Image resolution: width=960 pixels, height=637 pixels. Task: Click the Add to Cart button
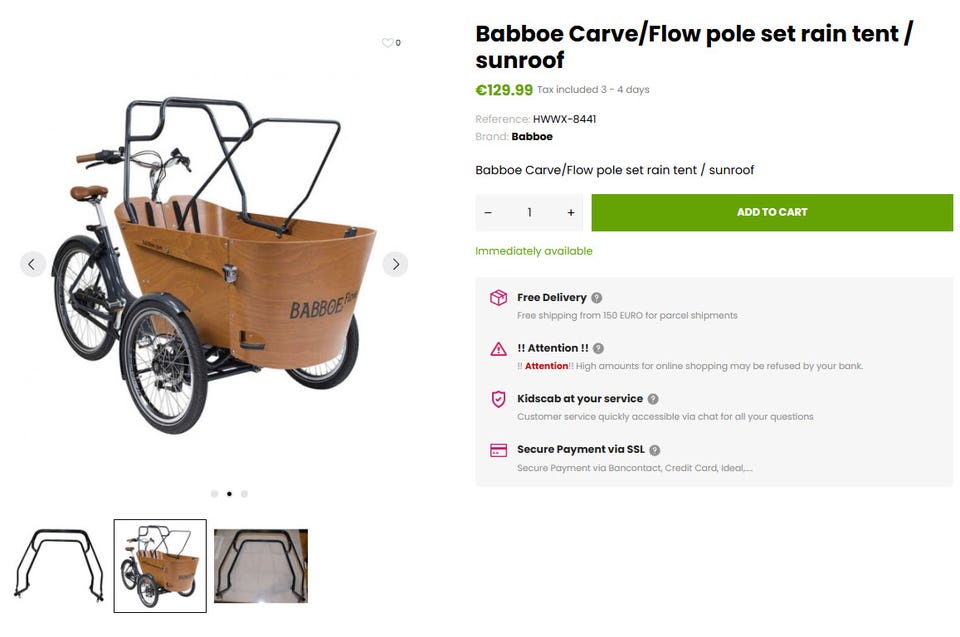(771, 212)
